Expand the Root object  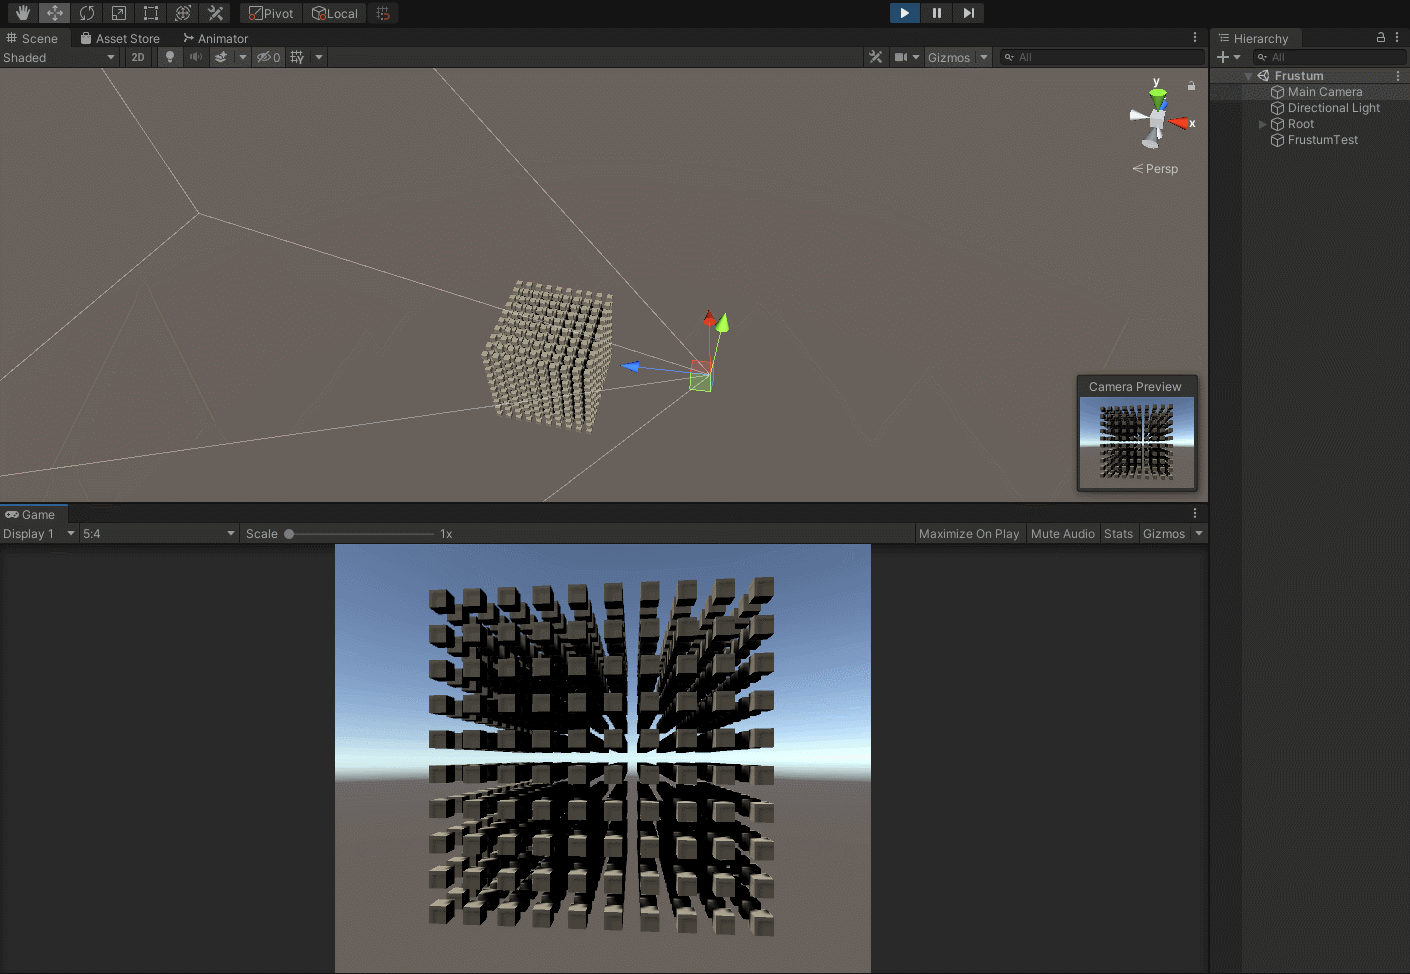1262,124
